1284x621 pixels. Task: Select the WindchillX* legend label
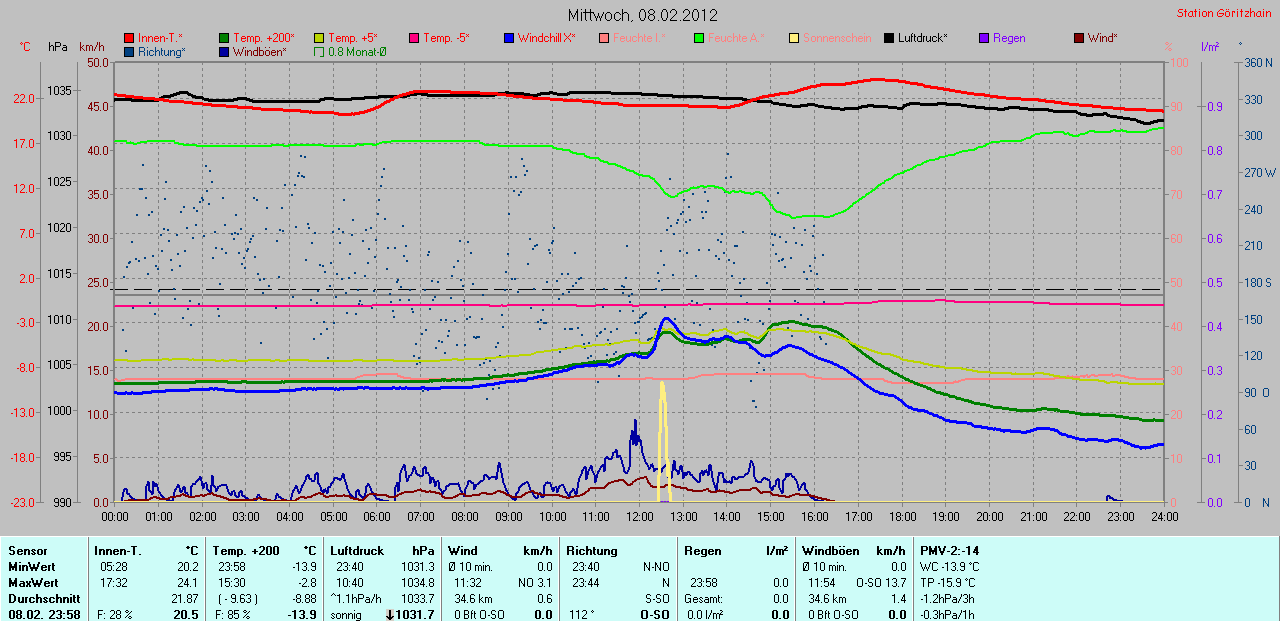546,38
